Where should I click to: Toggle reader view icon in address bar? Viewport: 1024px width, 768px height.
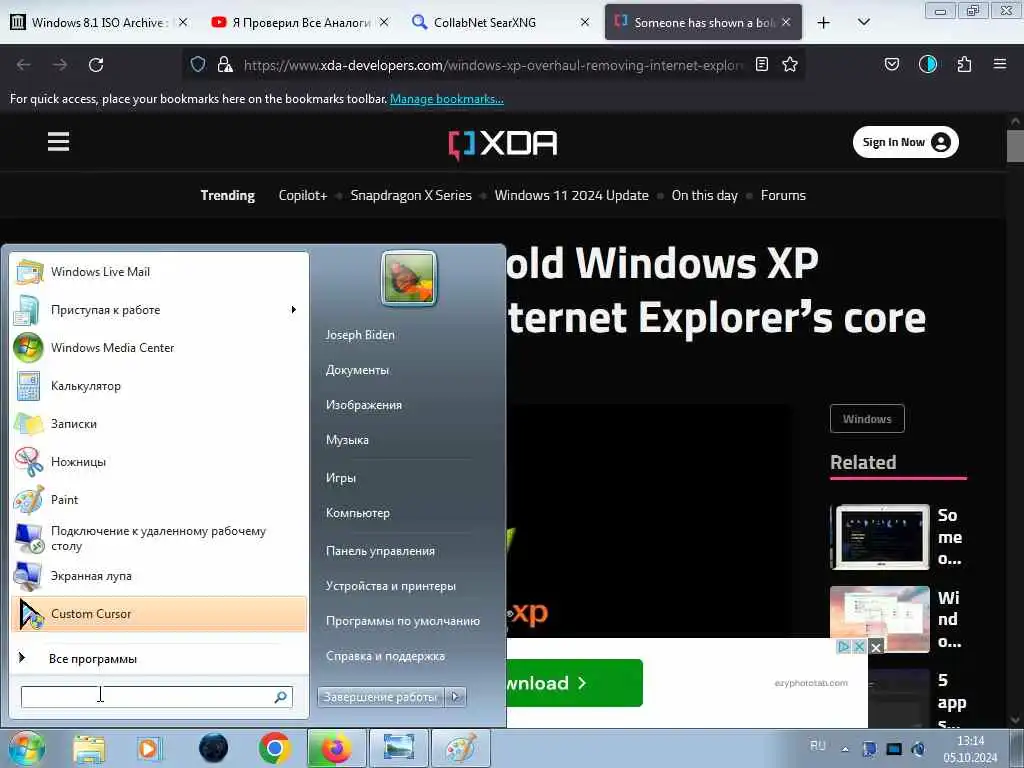pyautogui.click(x=761, y=64)
